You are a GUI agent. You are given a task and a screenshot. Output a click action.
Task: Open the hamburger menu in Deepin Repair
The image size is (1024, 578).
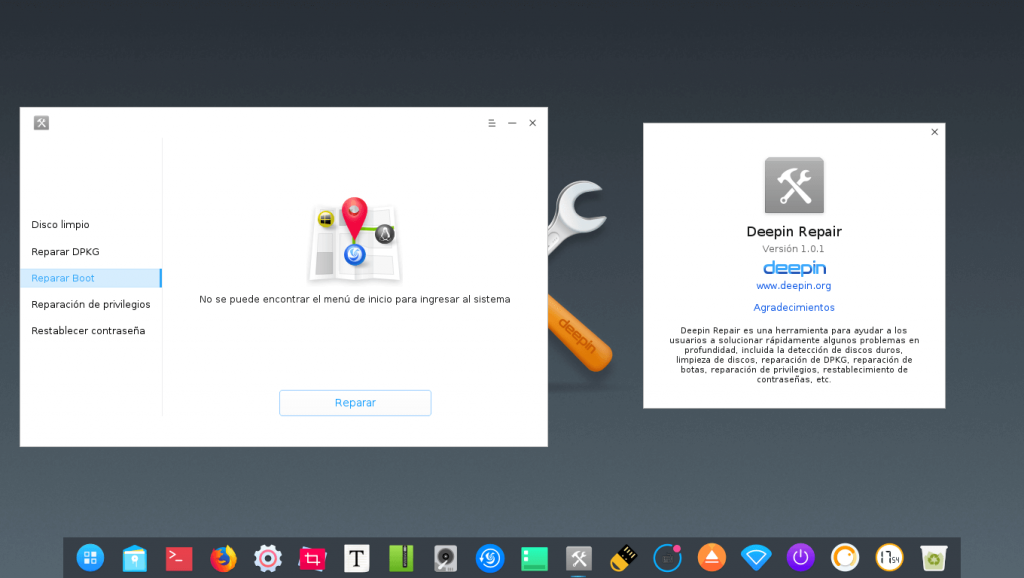pos(492,123)
